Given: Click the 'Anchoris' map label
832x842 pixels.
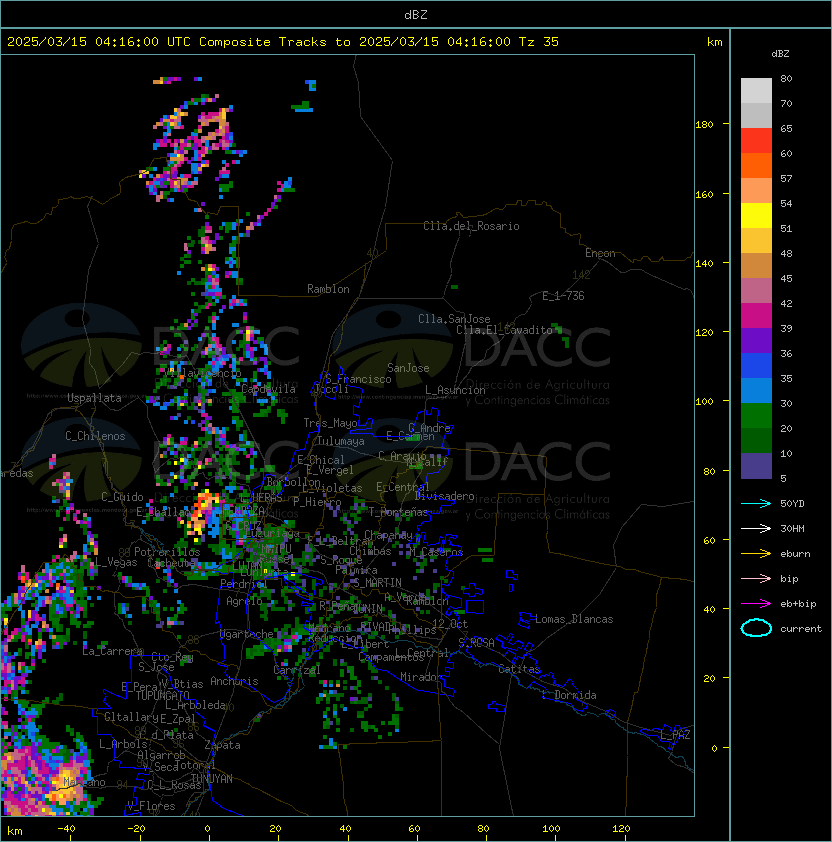Looking at the screenshot, I should pos(234,681).
